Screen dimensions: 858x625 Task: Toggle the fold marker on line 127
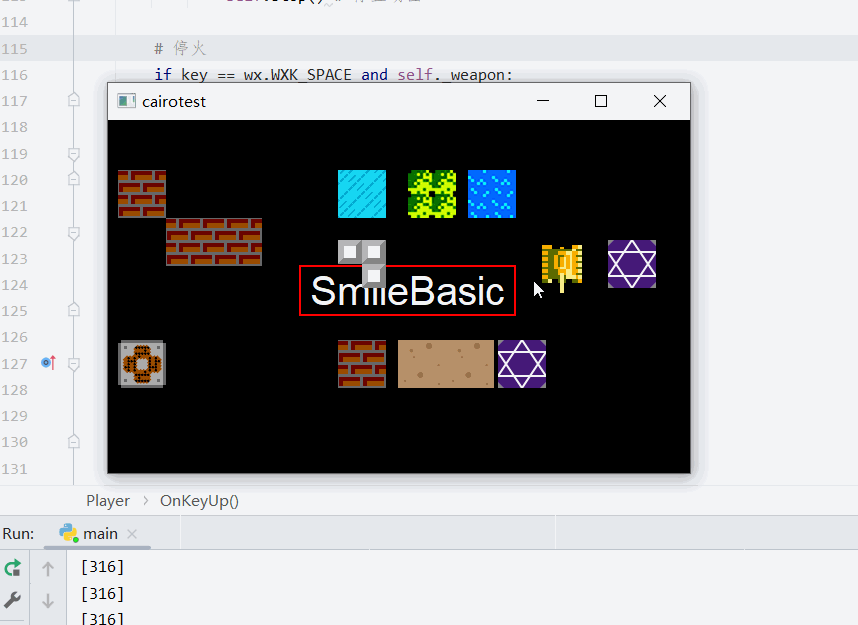click(x=74, y=364)
